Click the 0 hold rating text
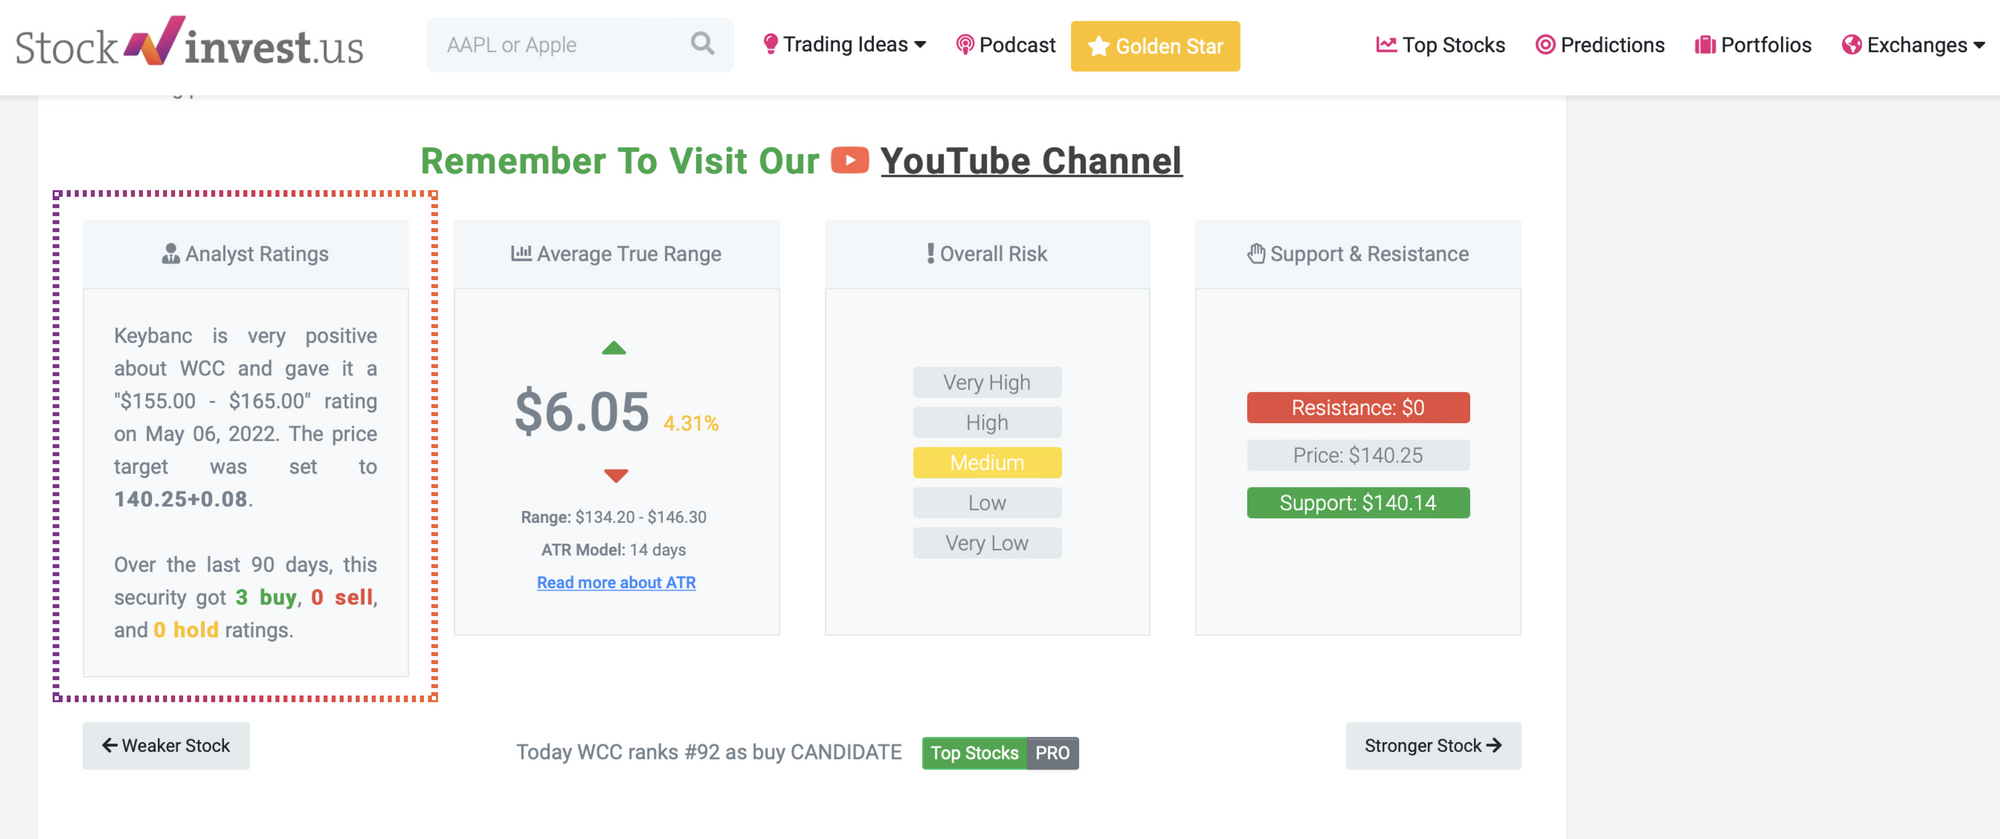This screenshot has height=839, width=2000. [x=186, y=631]
